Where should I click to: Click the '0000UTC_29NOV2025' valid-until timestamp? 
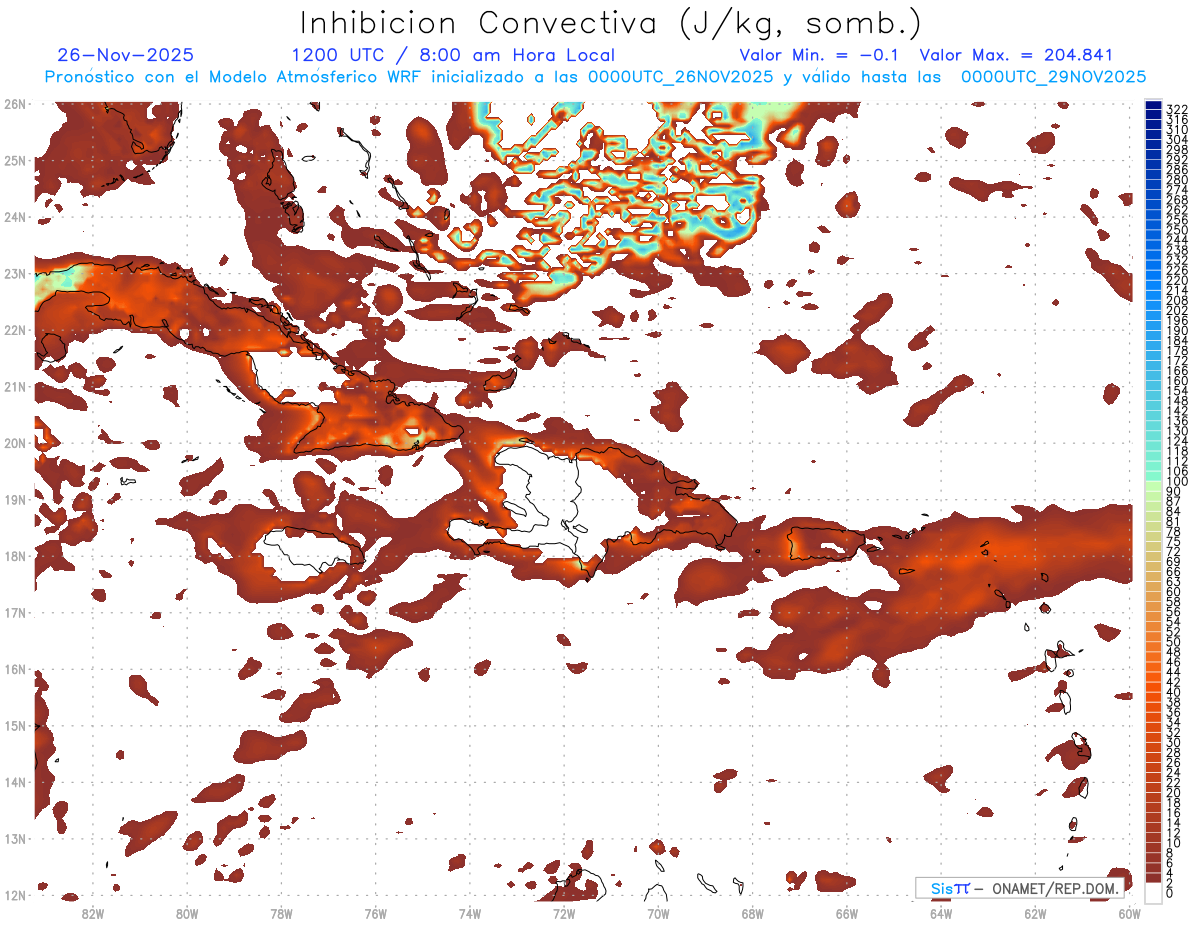click(1053, 77)
